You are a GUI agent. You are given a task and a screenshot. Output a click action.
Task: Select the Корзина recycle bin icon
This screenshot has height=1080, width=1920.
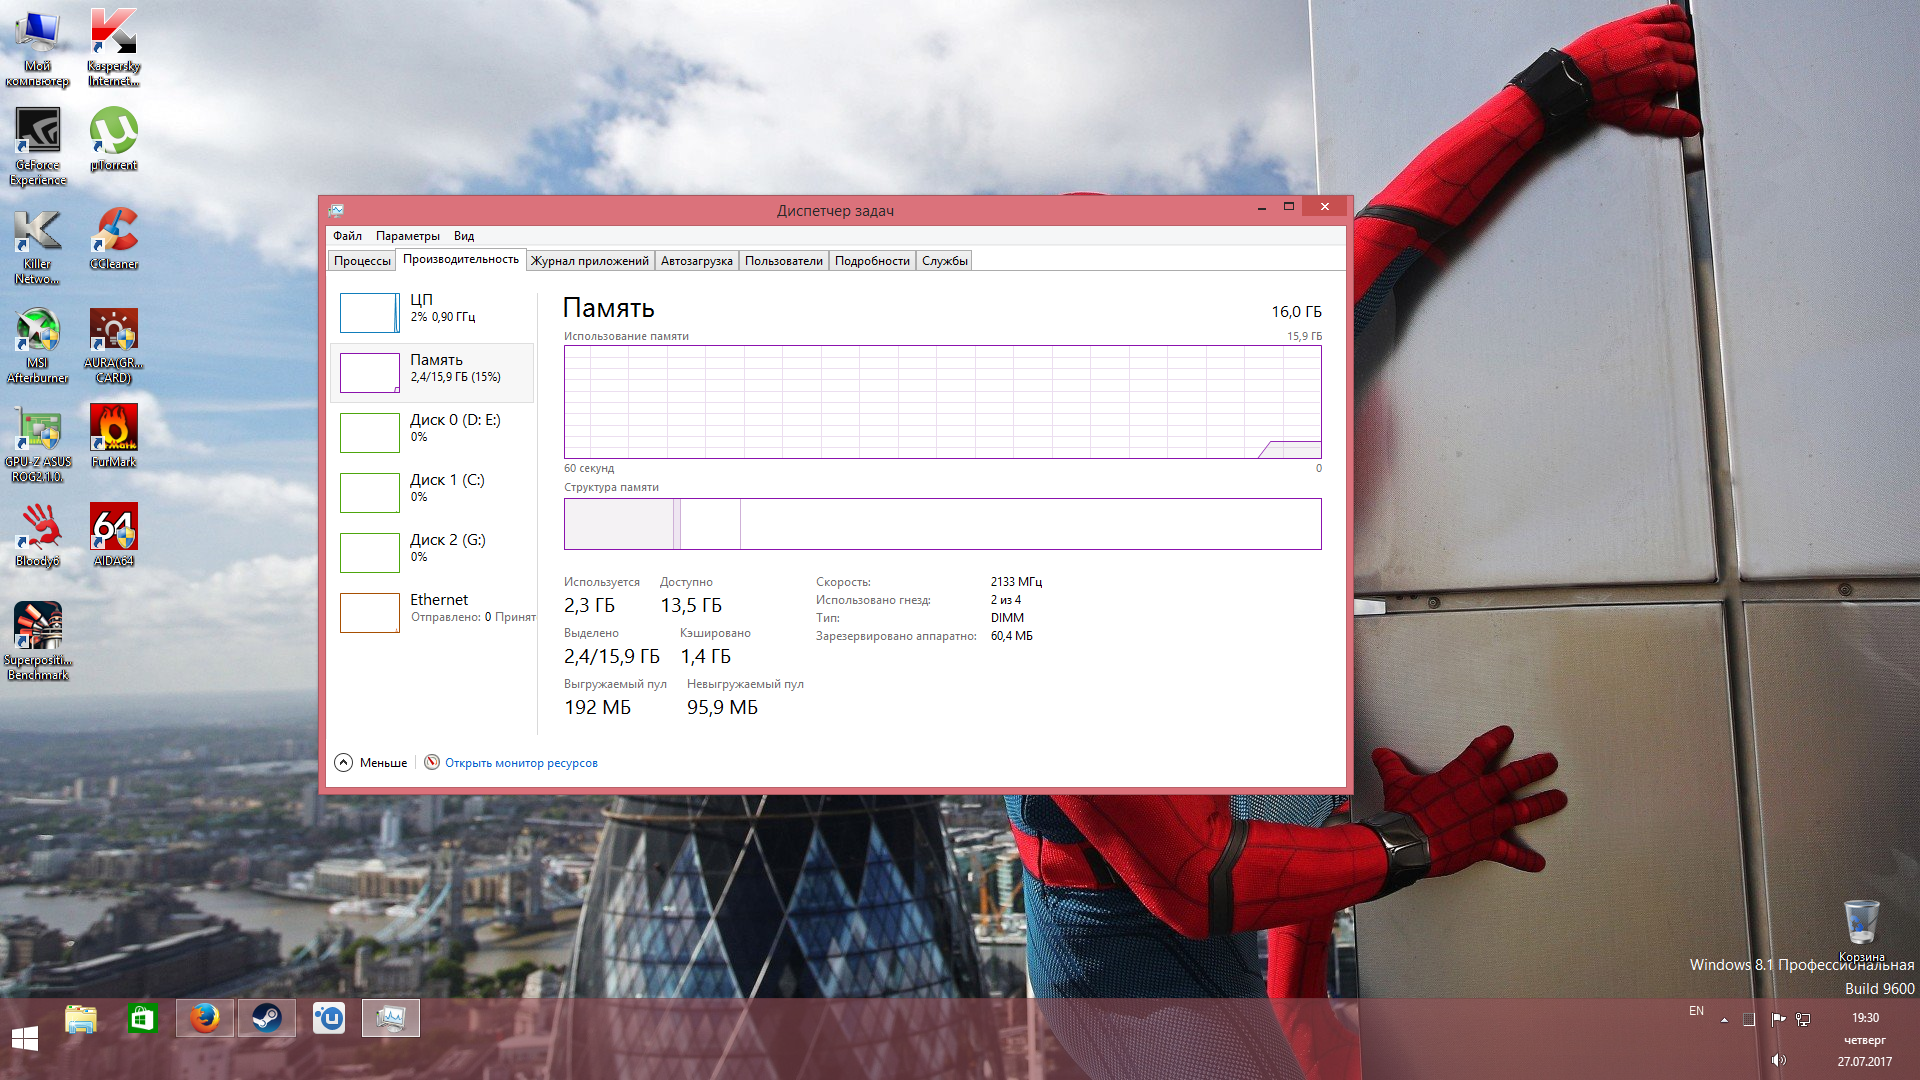[1861, 931]
